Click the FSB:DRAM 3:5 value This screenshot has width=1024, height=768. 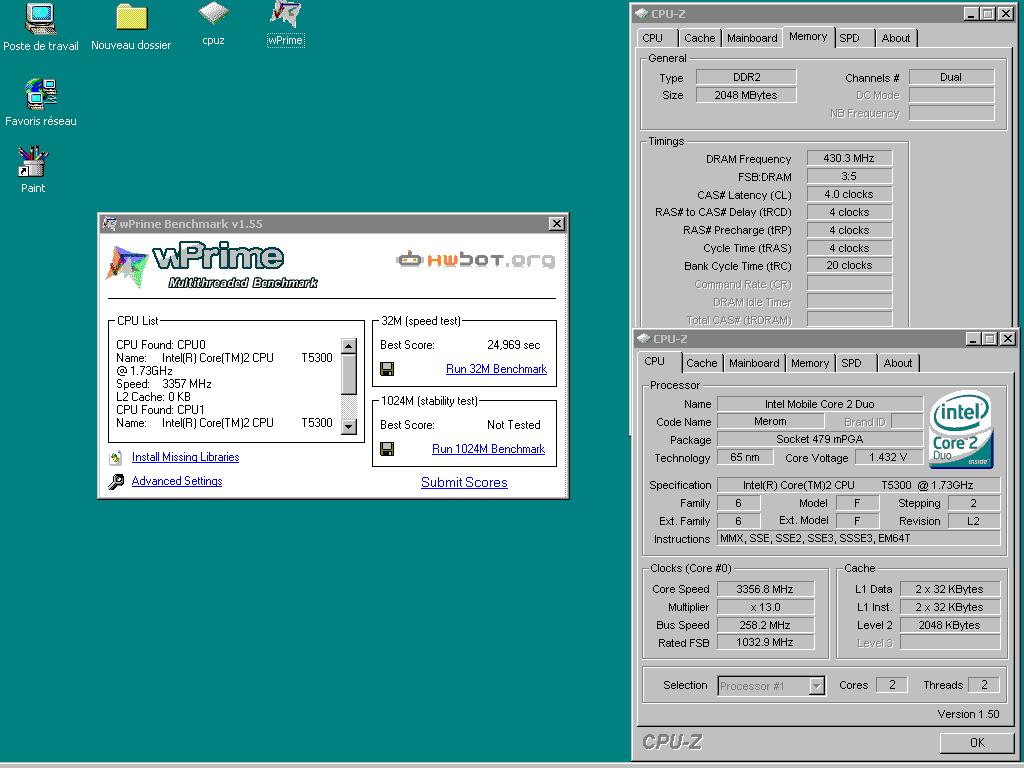(x=849, y=176)
